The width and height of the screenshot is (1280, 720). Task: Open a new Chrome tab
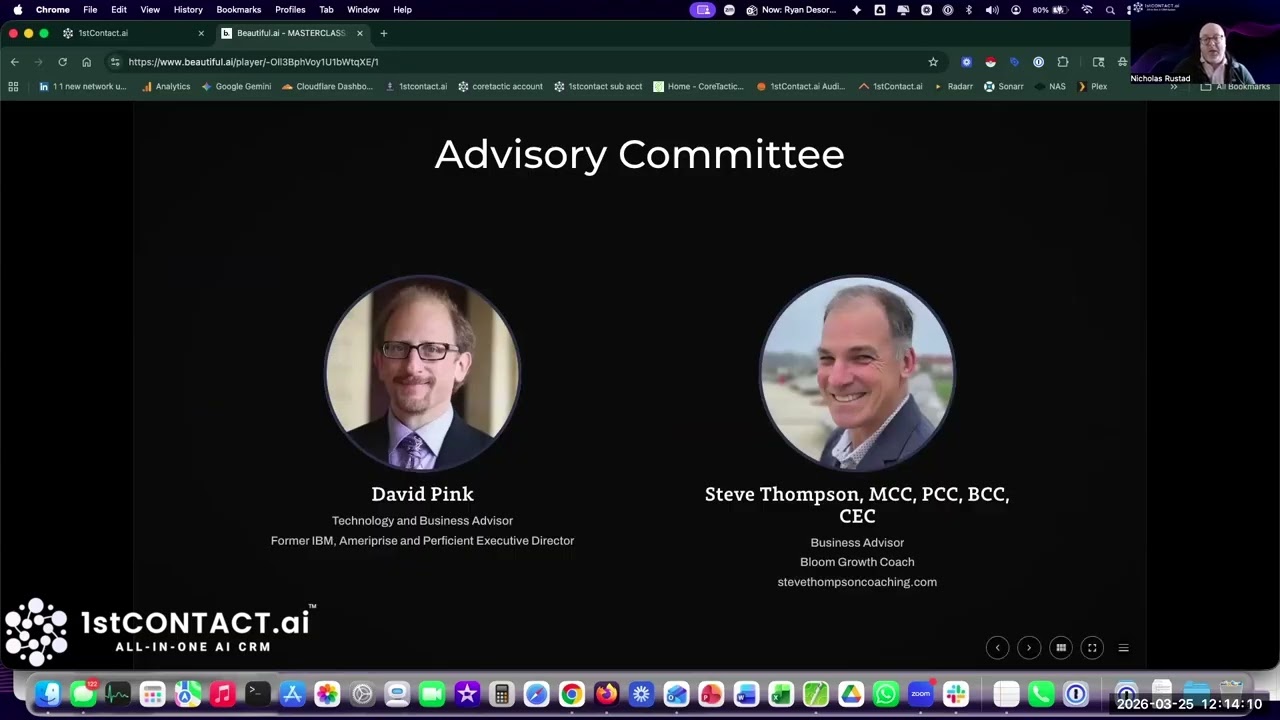point(383,33)
